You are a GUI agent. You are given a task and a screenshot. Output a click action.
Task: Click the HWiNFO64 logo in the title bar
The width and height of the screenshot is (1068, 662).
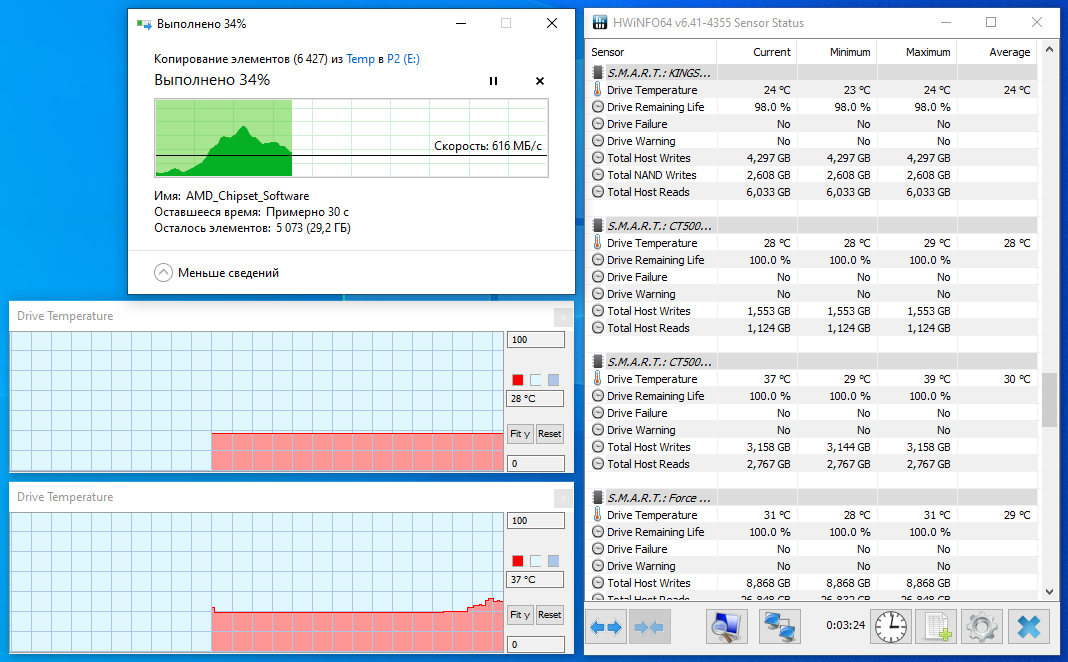click(599, 22)
